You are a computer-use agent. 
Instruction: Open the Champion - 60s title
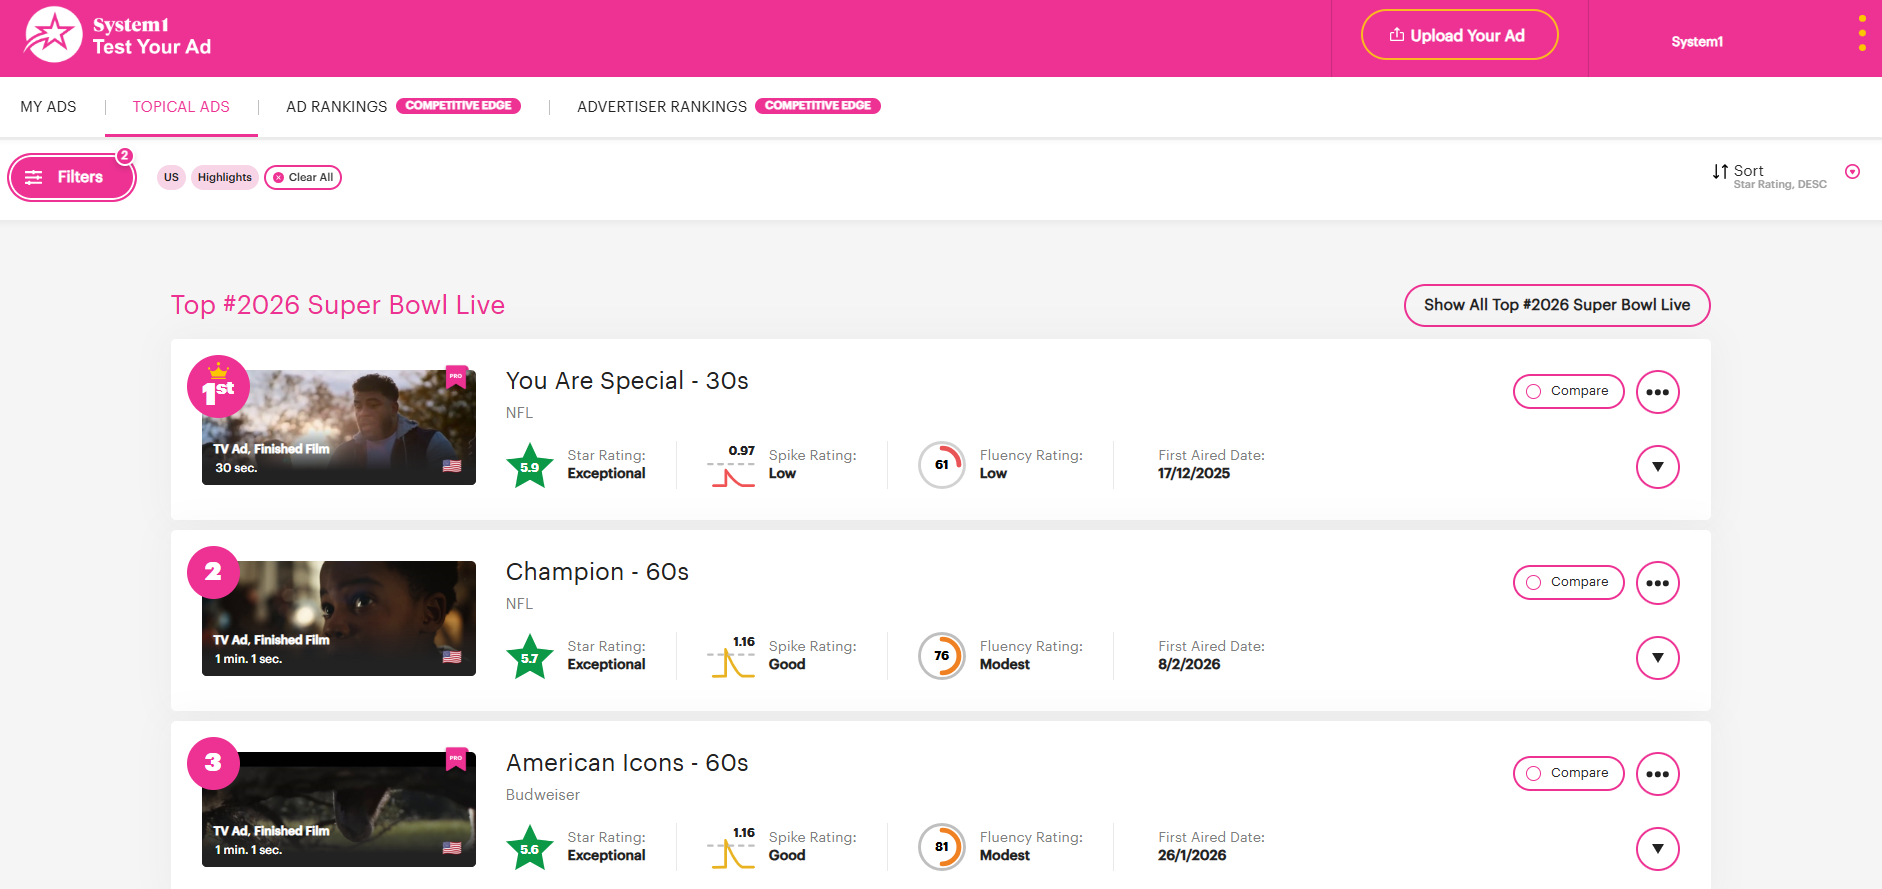(597, 572)
